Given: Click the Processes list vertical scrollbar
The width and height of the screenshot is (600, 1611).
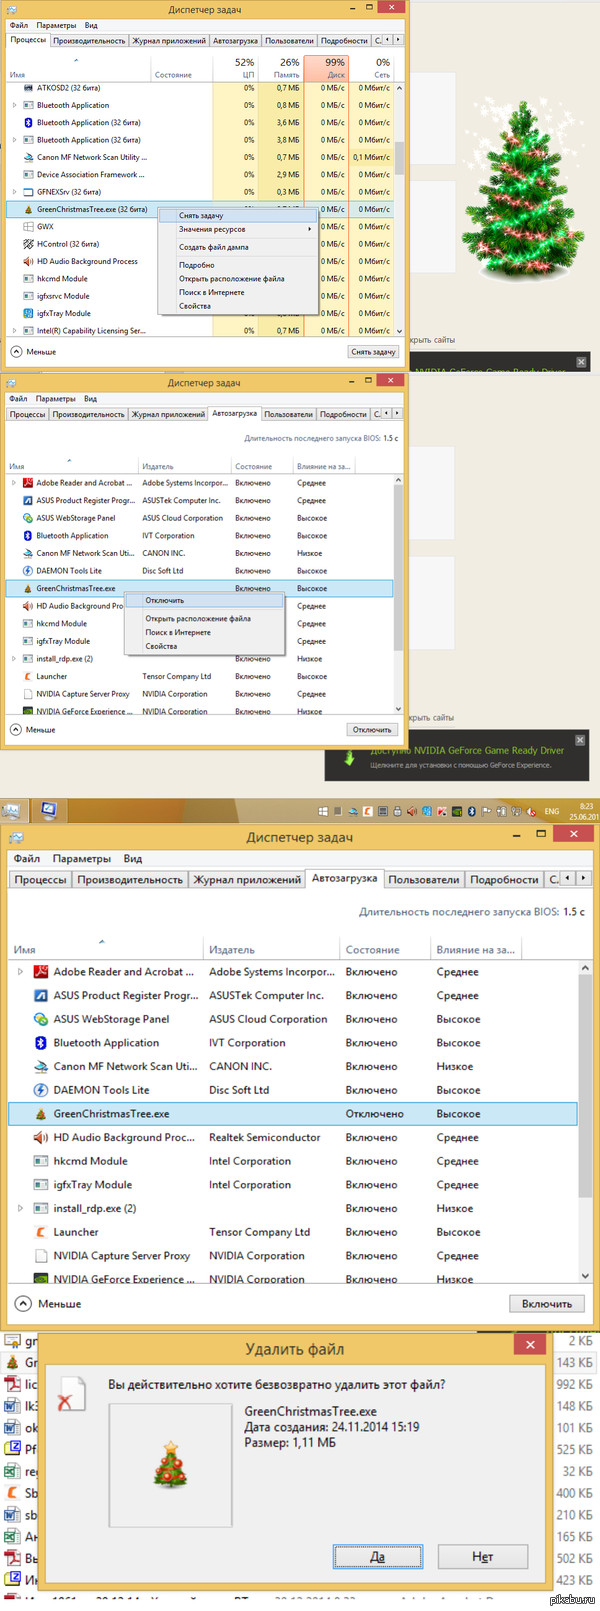Looking at the screenshot, I should [399, 158].
